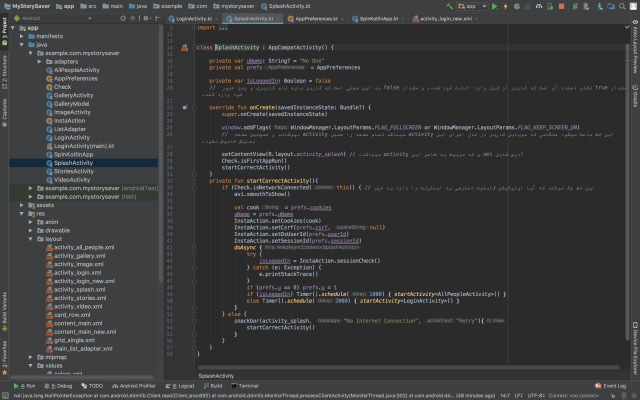
Task: Click the mystorysaver breadcrumb in navigation bar
Action: pyautogui.click(x=234, y=6)
